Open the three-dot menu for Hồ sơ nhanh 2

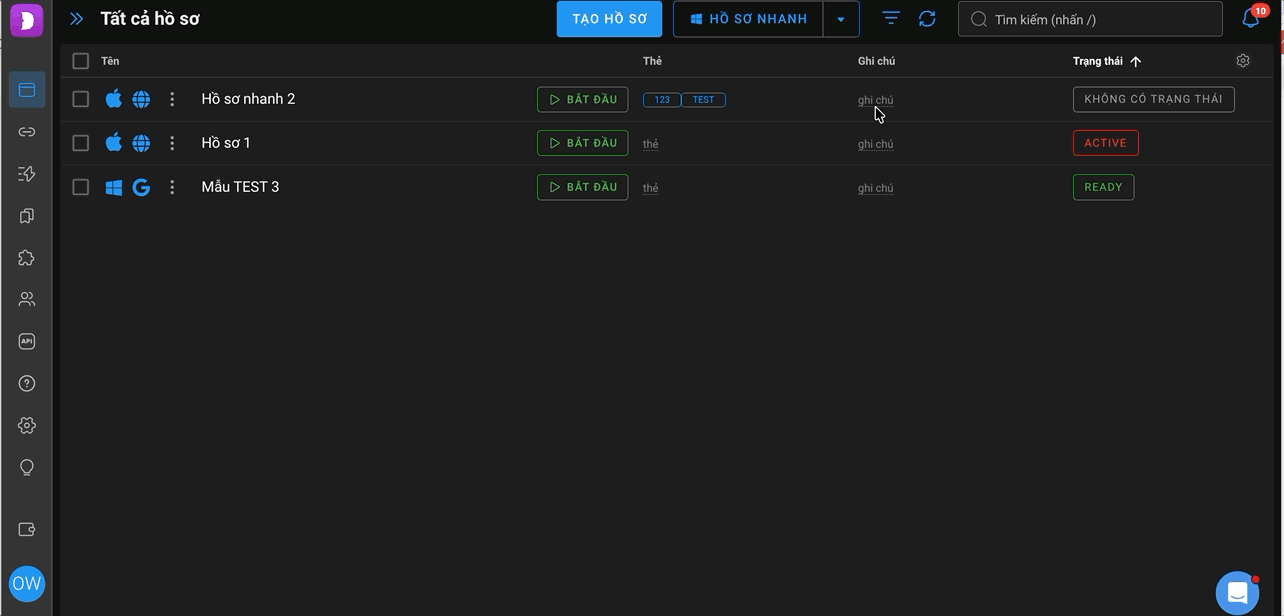coord(172,99)
